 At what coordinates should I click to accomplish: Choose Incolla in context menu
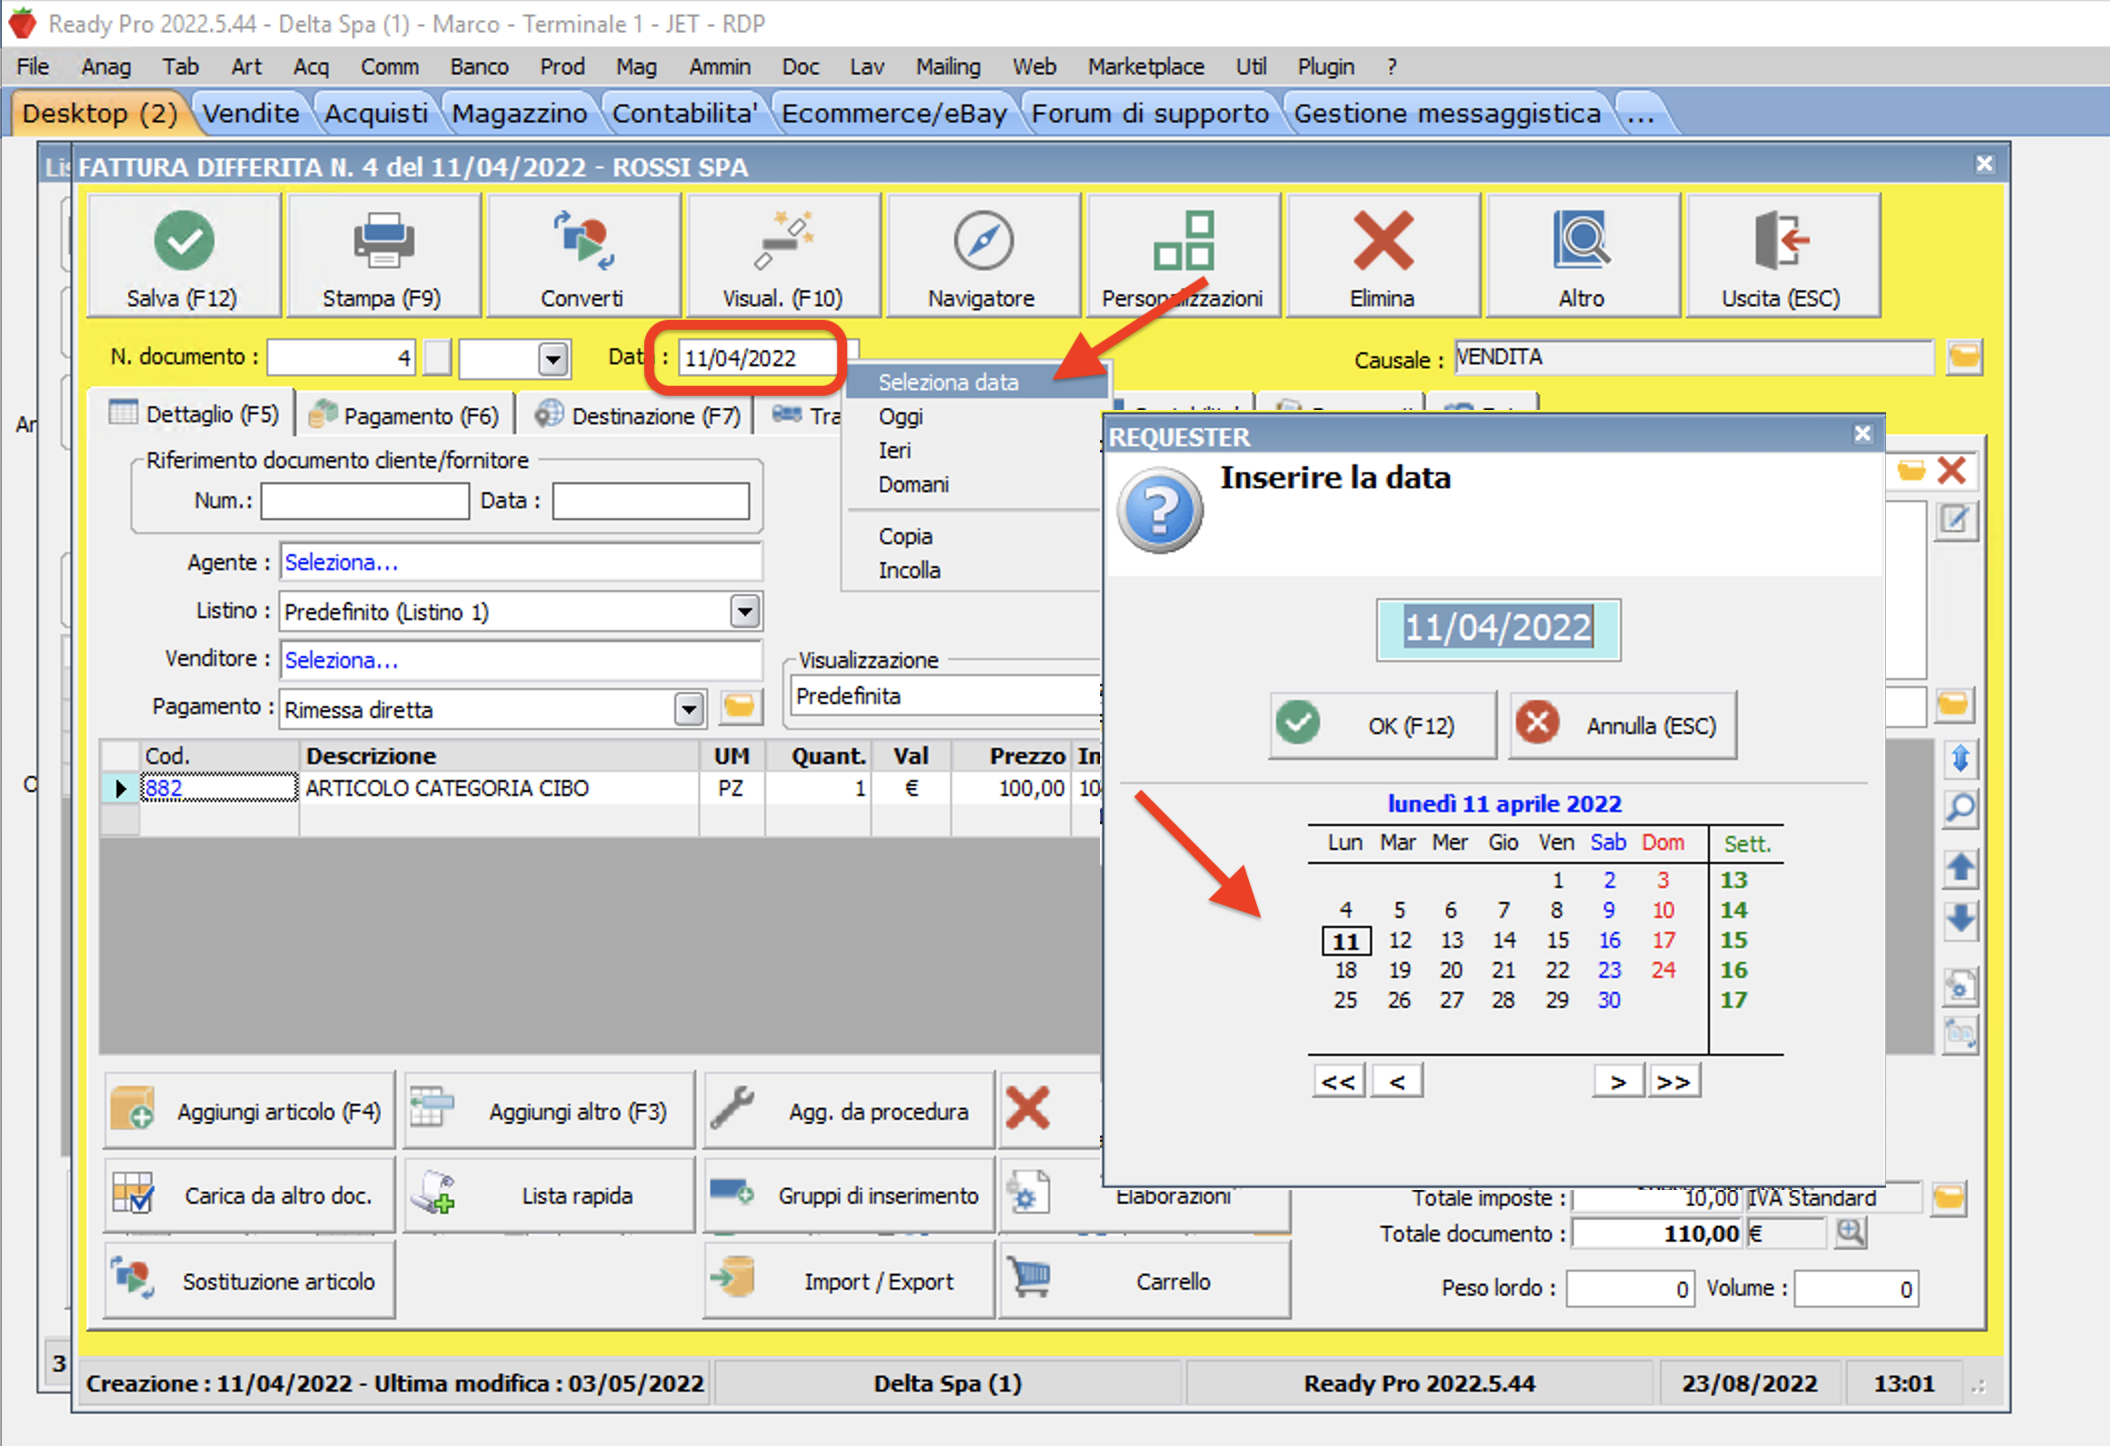click(x=909, y=571)
